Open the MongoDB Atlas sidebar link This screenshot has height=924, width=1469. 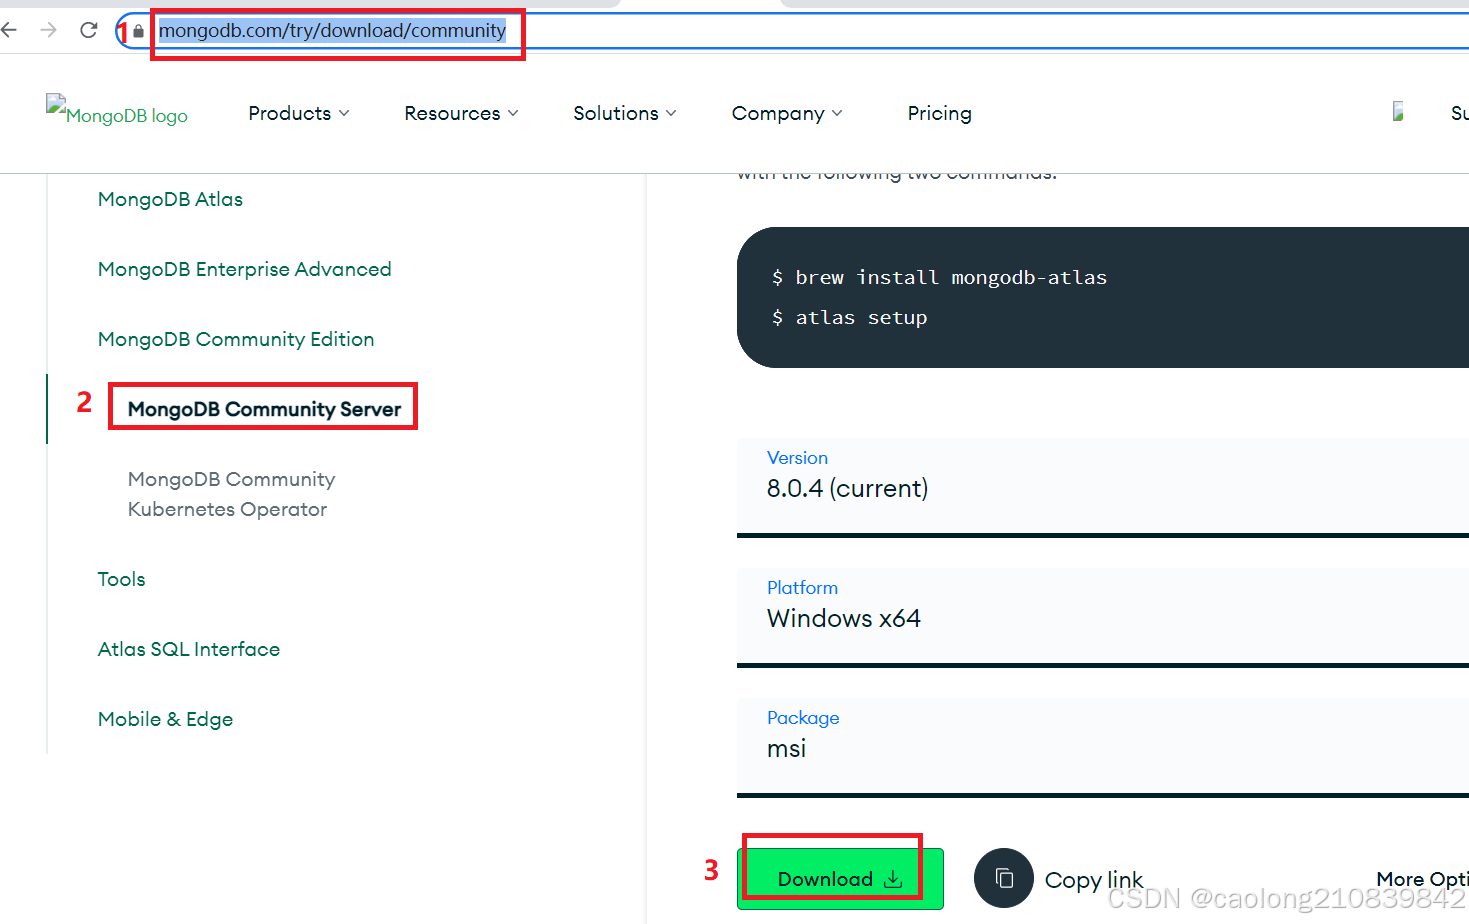[170, 199]
